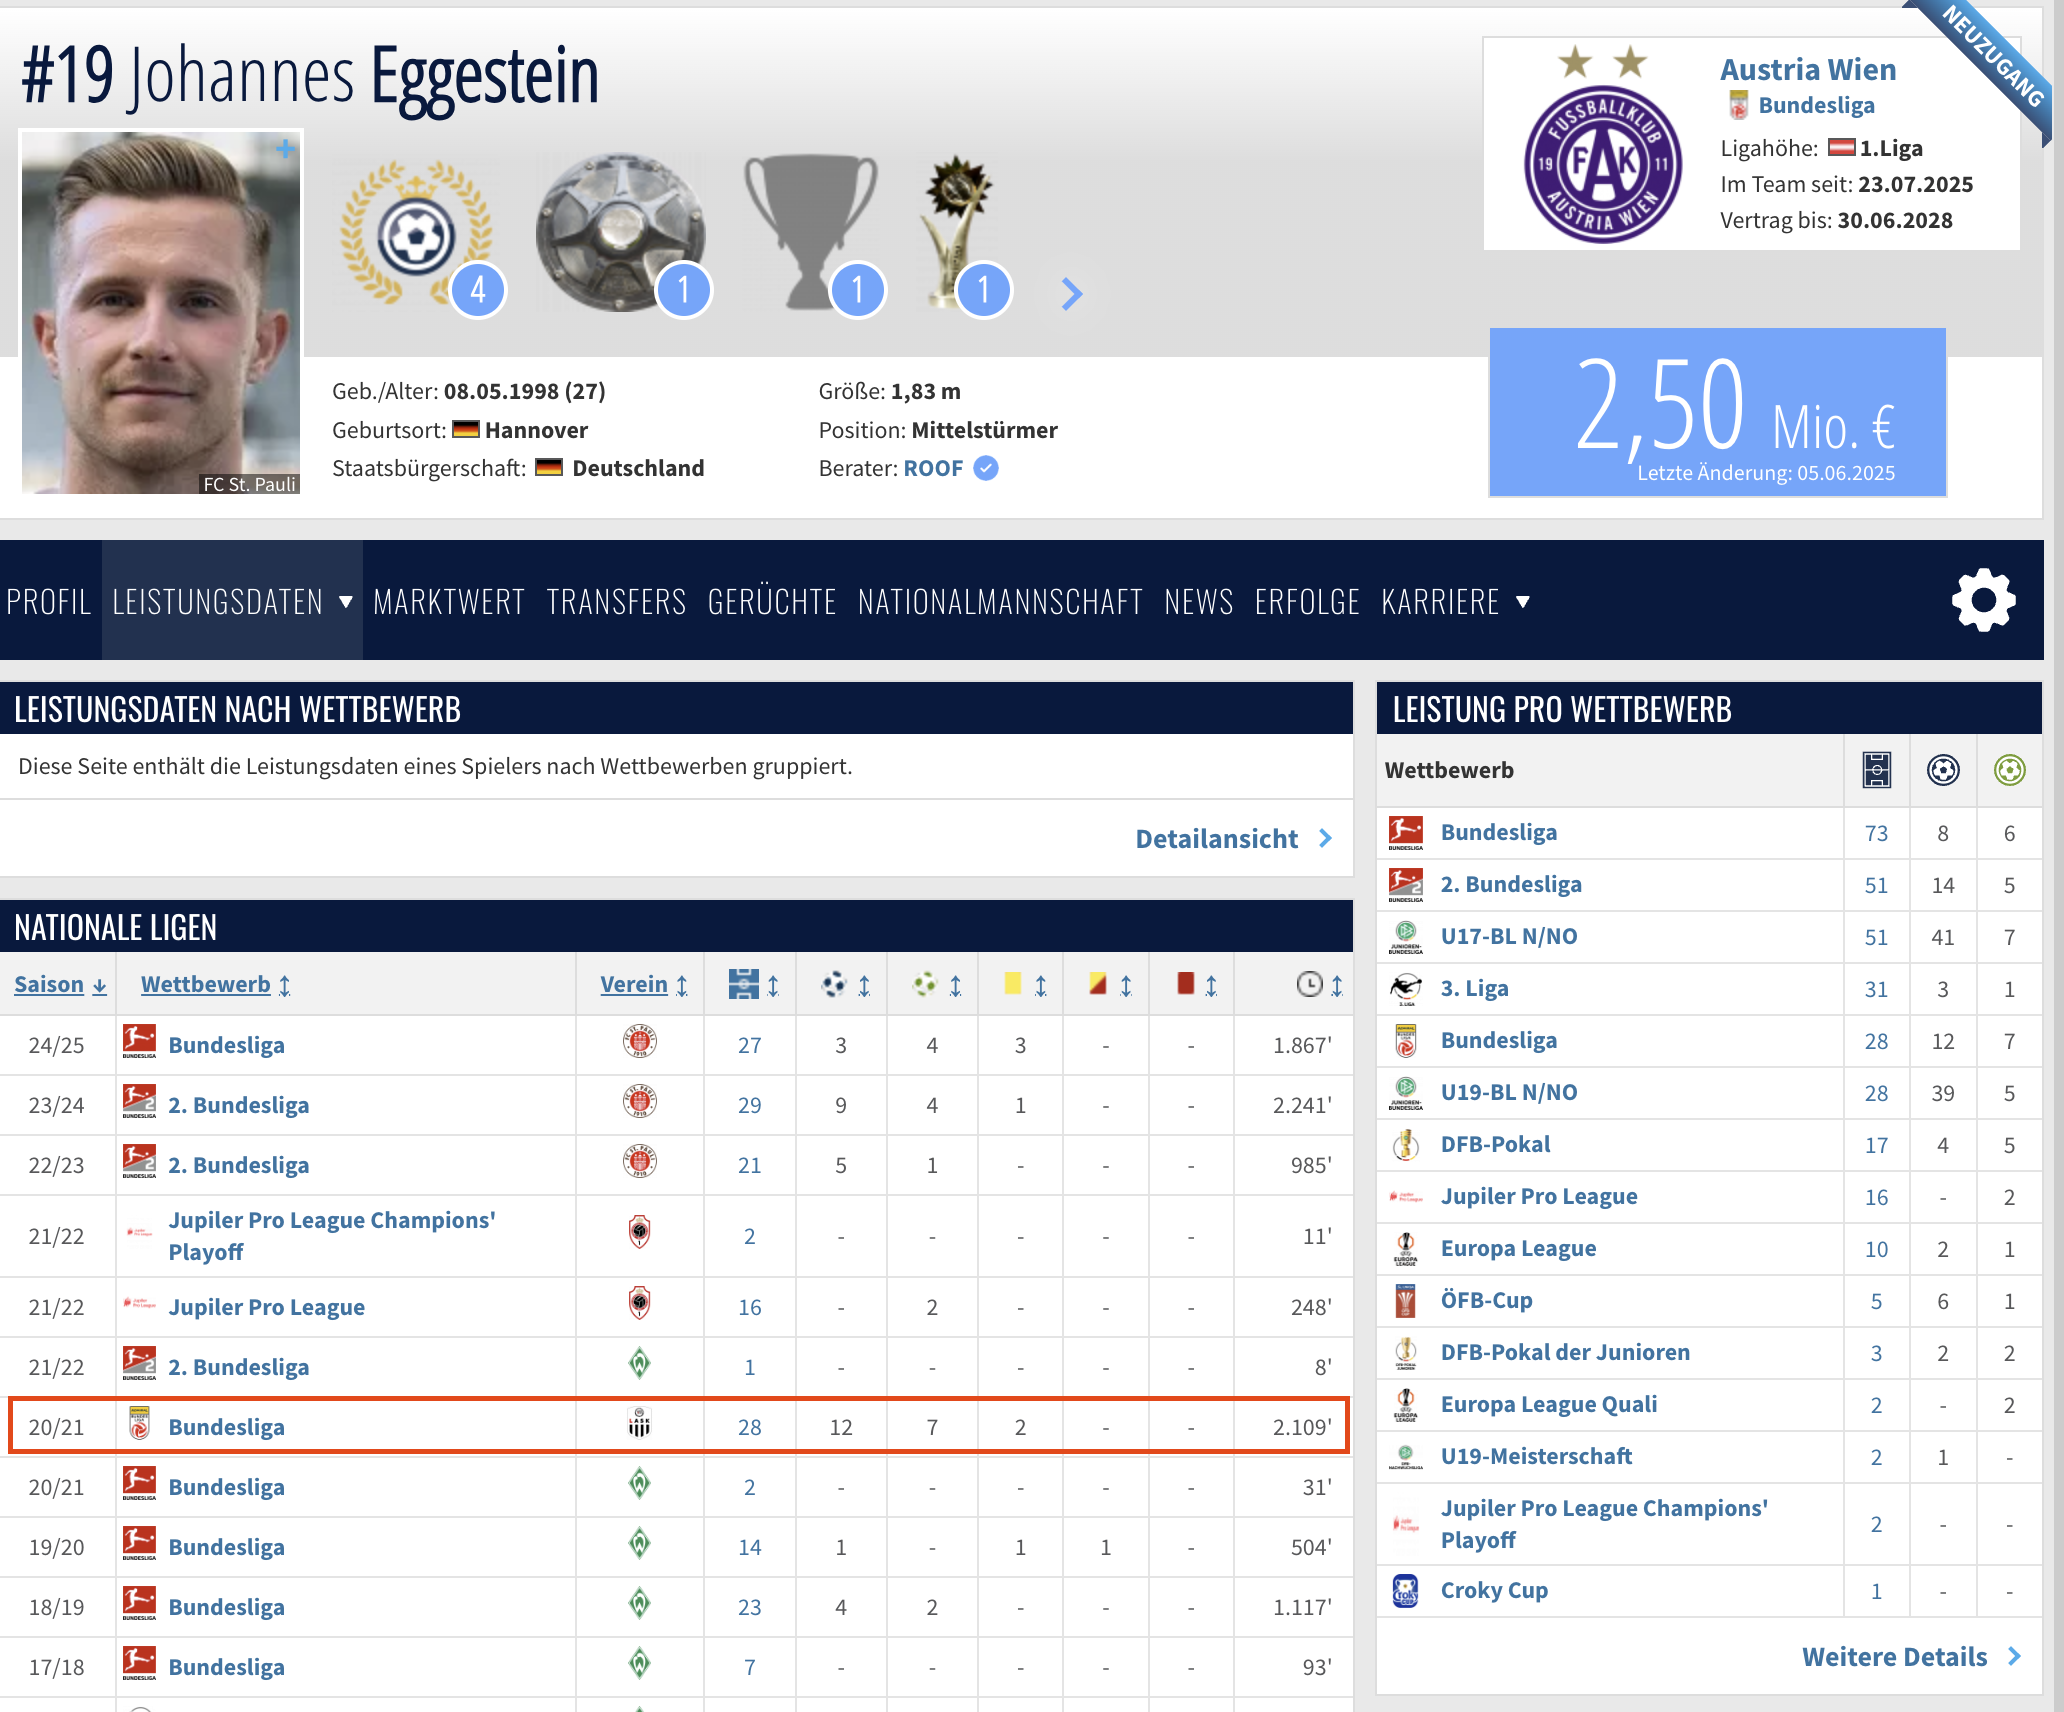Viewport: 2064px width, 1712px height.
Task: Go to Nationalmannschaft tab
Action: pyautogui.click(x=1000, y=601)
